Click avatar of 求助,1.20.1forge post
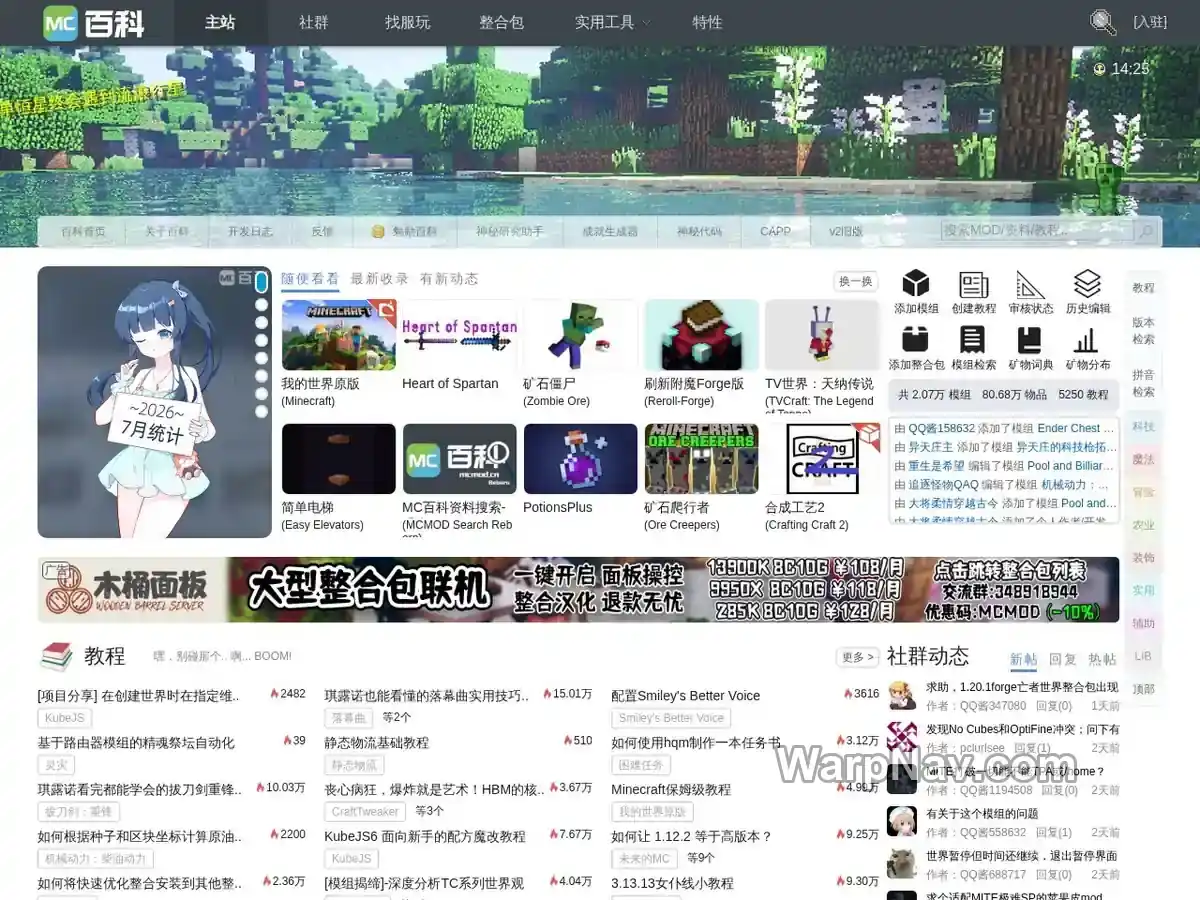1200x900 pixels. click(902, 696)
